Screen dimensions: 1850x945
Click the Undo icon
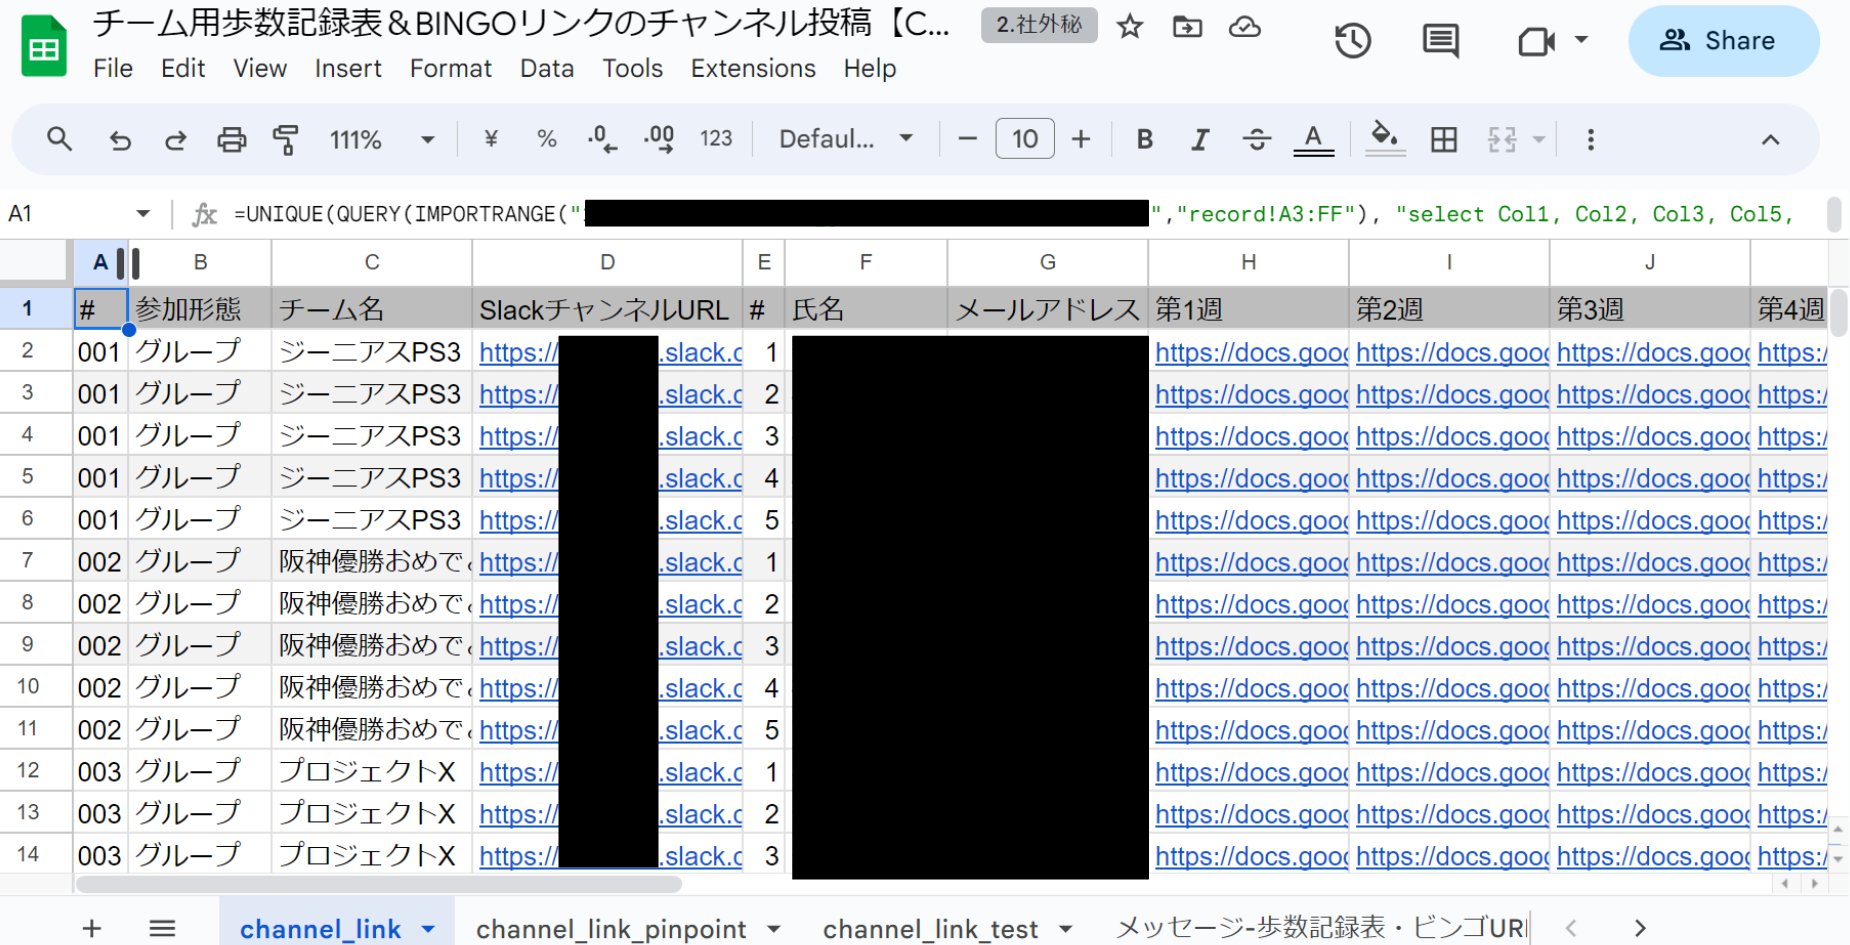point(120,139)
